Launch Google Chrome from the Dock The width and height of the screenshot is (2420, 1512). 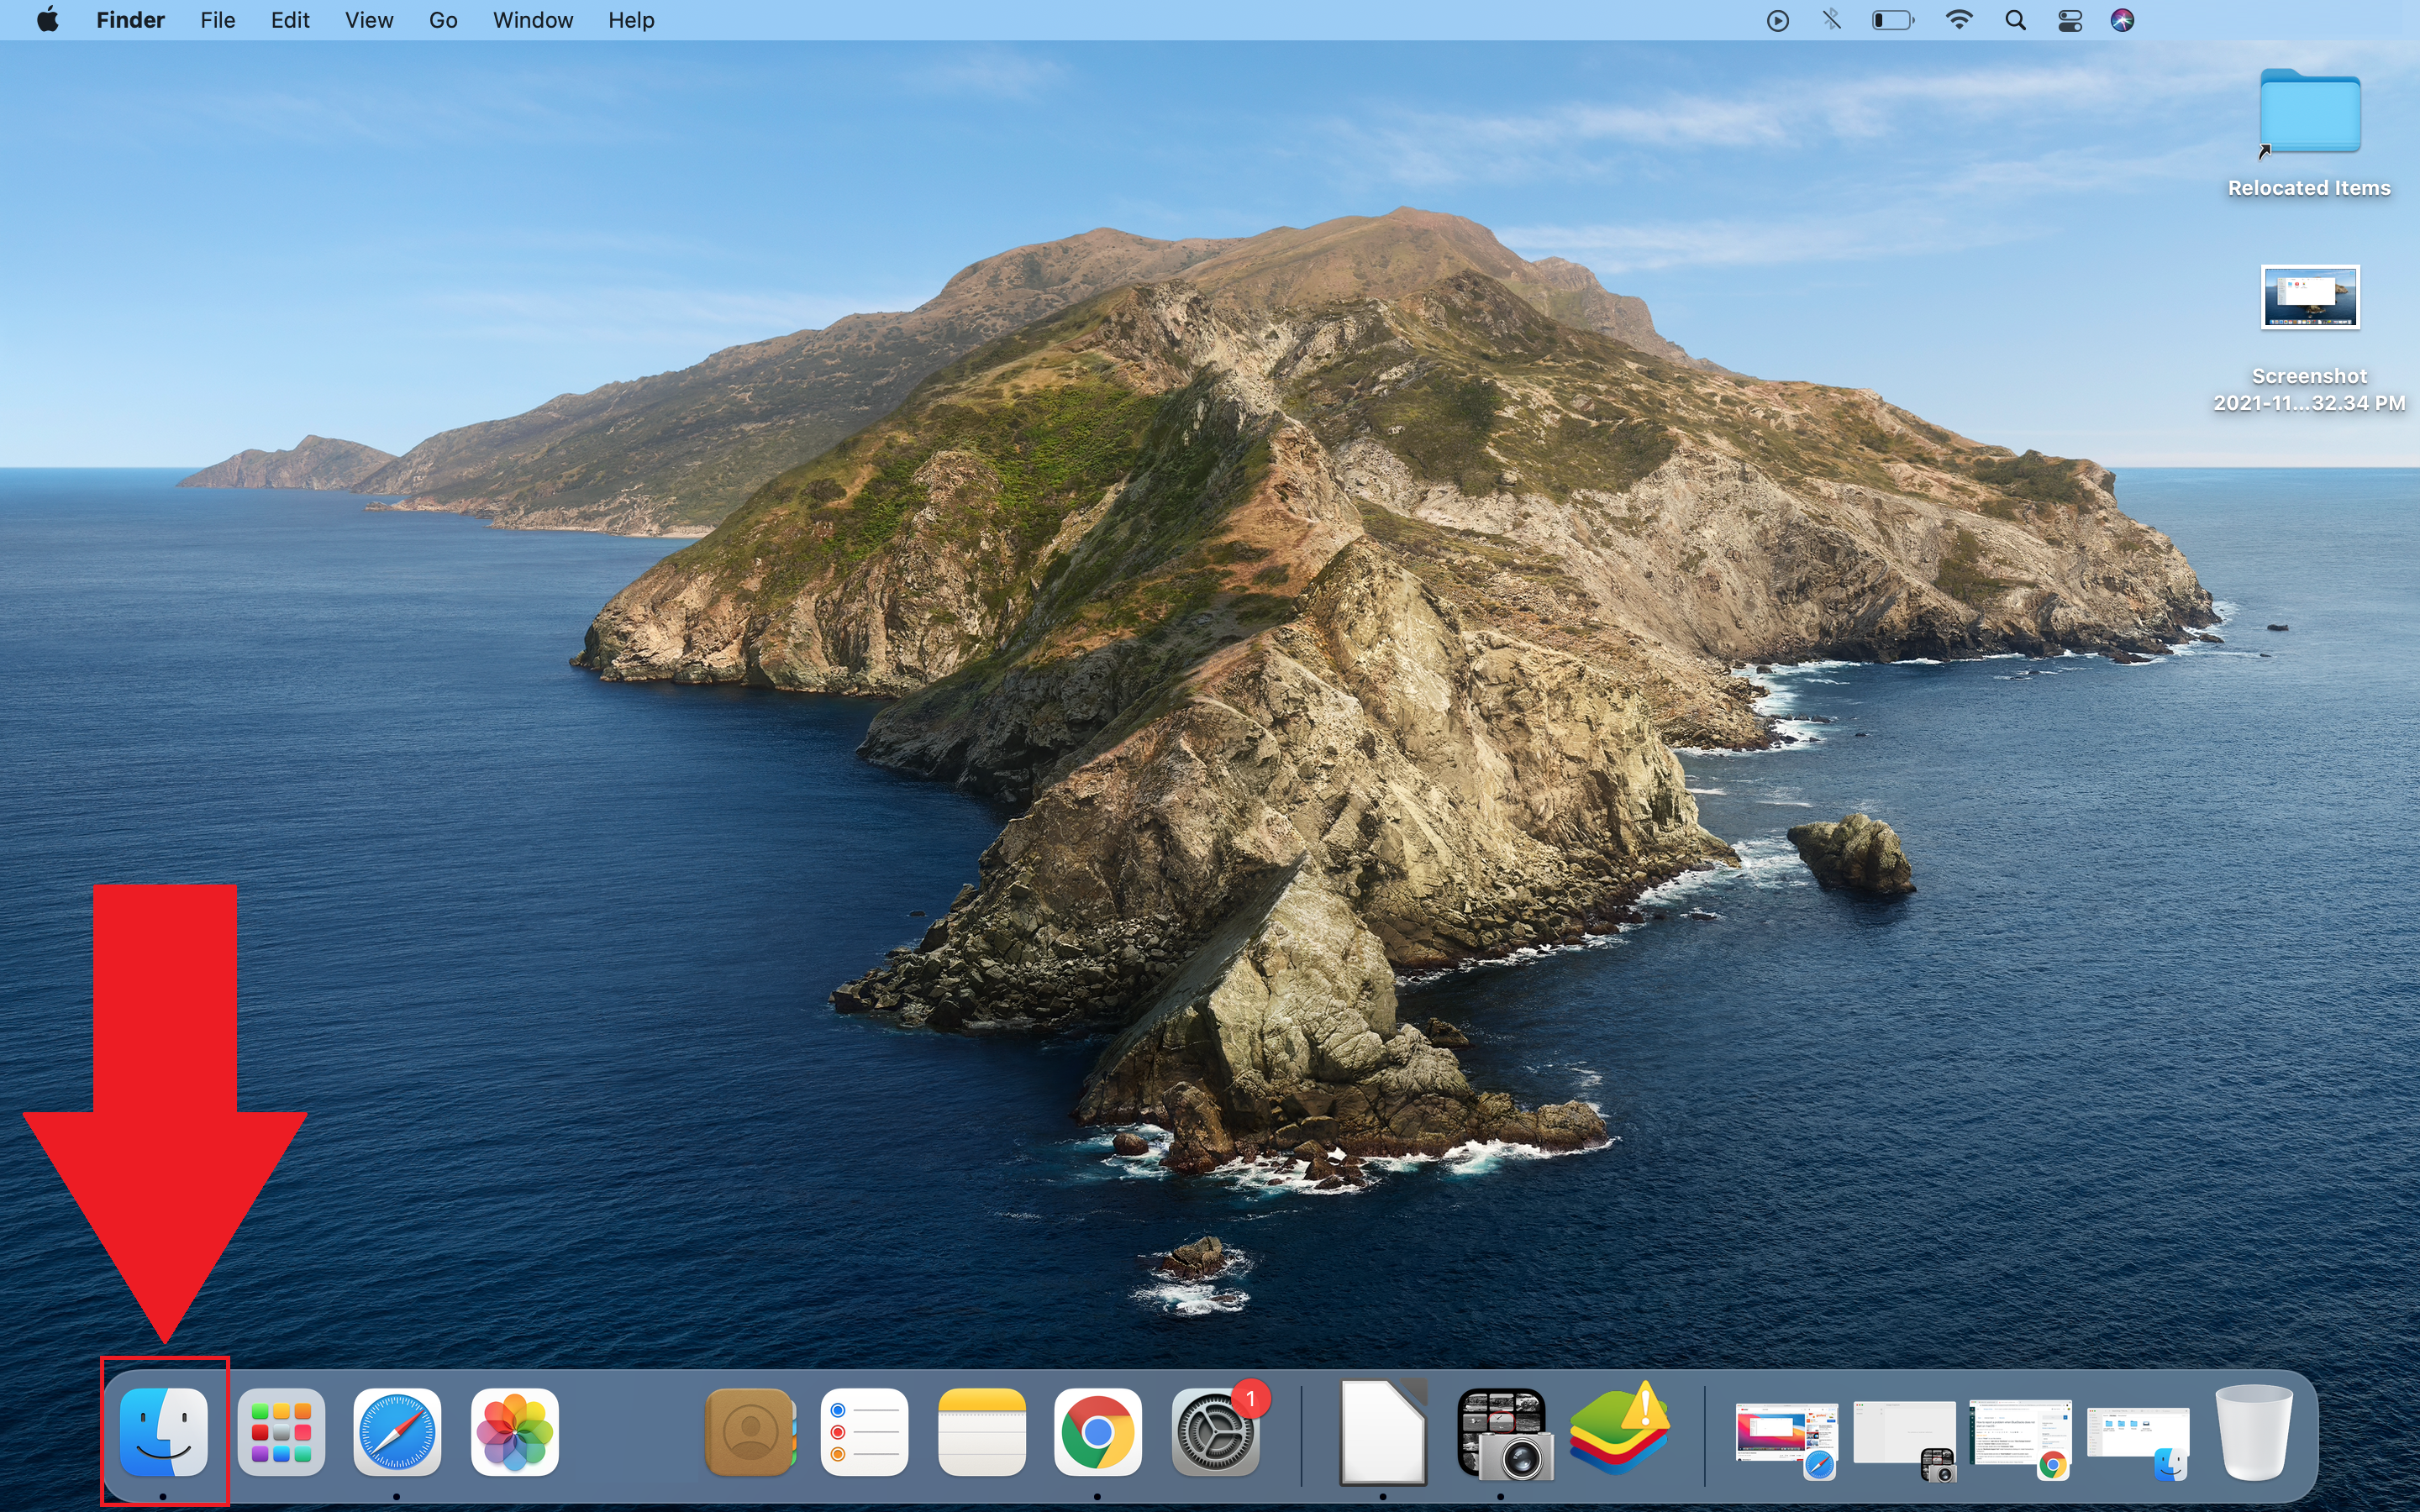coord(1098,1431)
